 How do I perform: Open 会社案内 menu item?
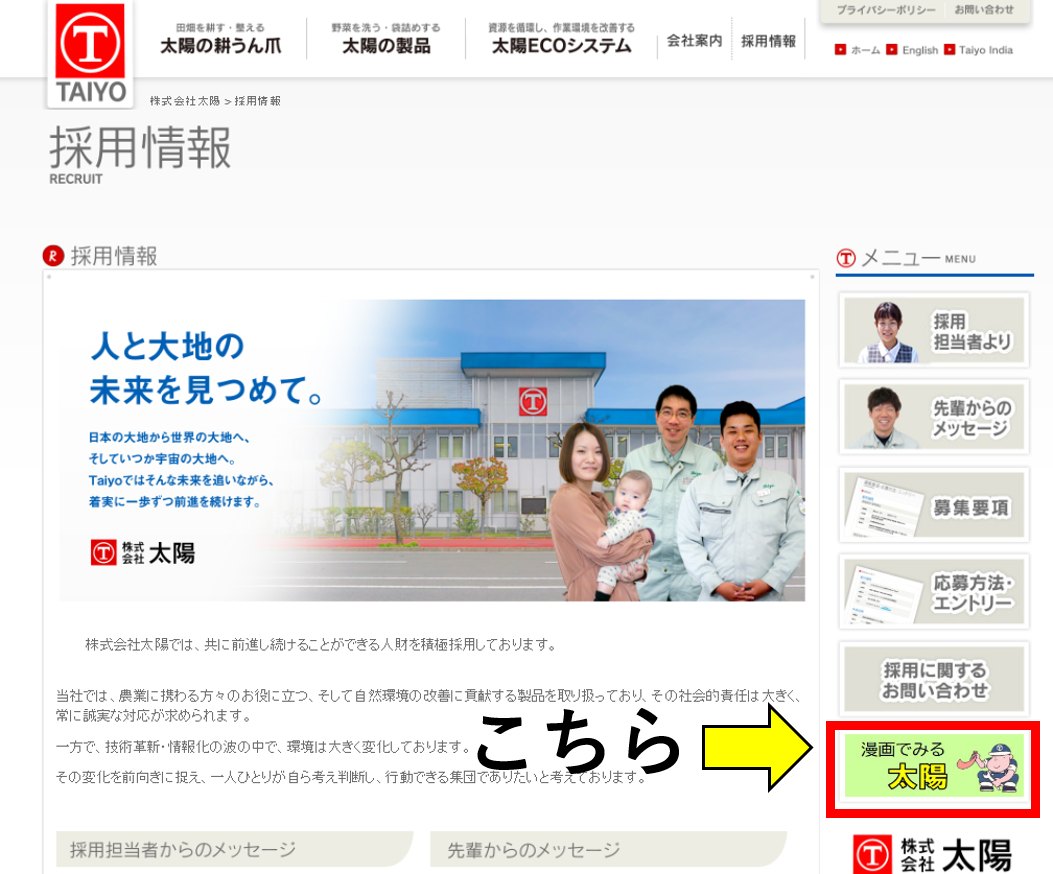(x=694, y=41)
